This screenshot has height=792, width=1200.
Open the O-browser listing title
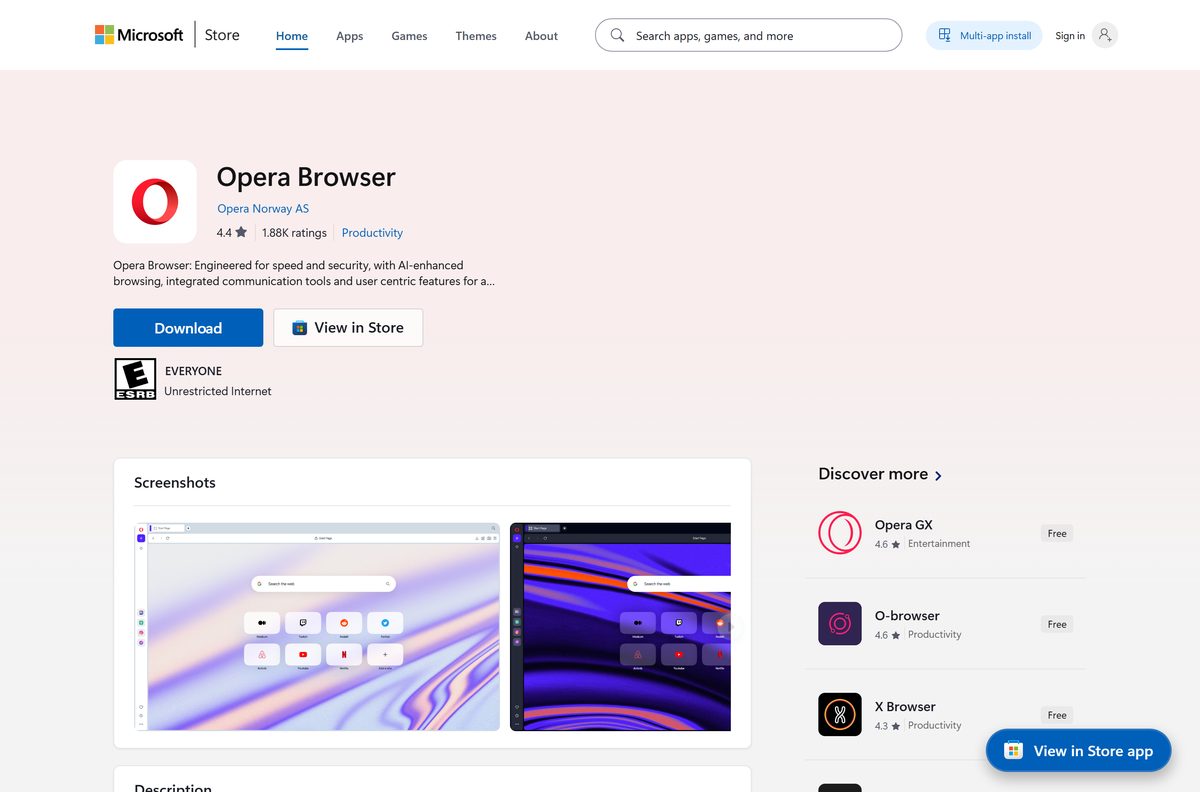coord(907,616)
